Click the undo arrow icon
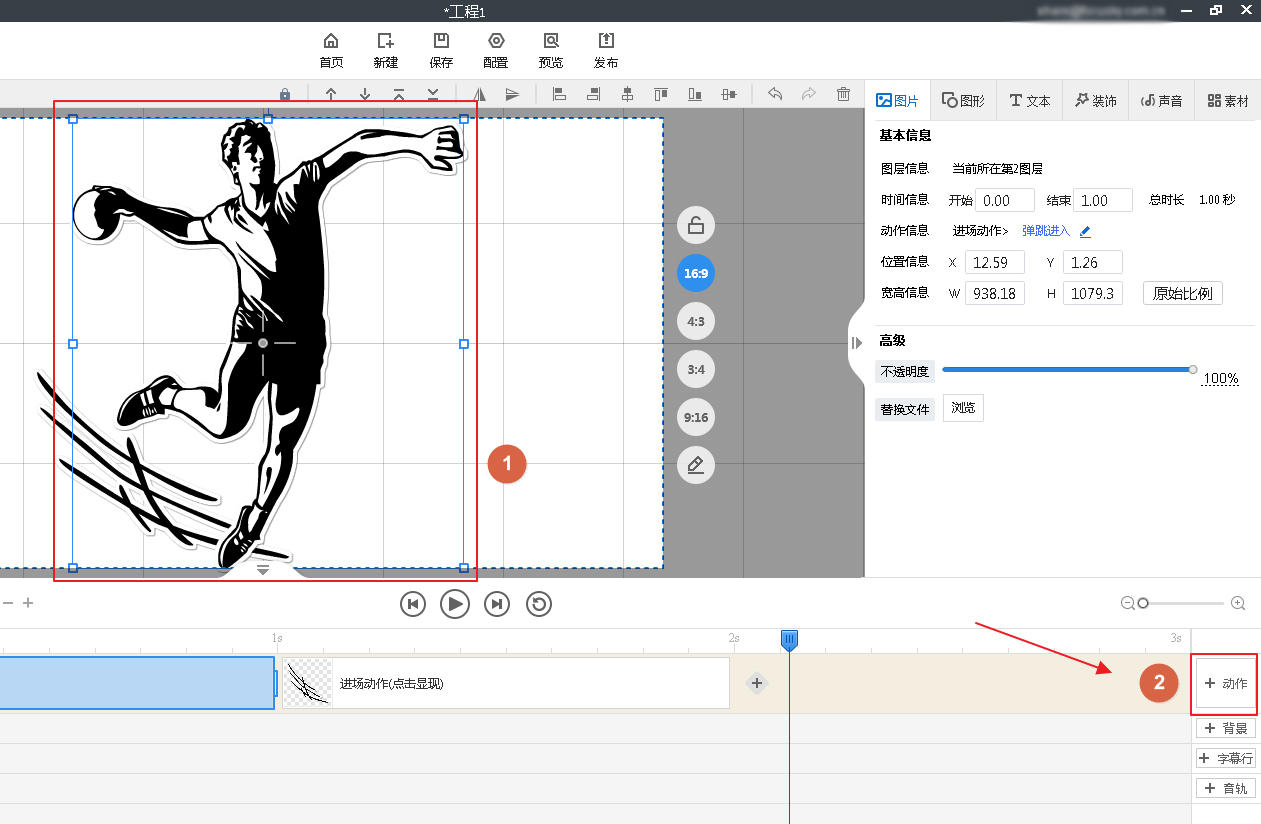This screenshot has height=824, width=1261. (x=775, y=94)
